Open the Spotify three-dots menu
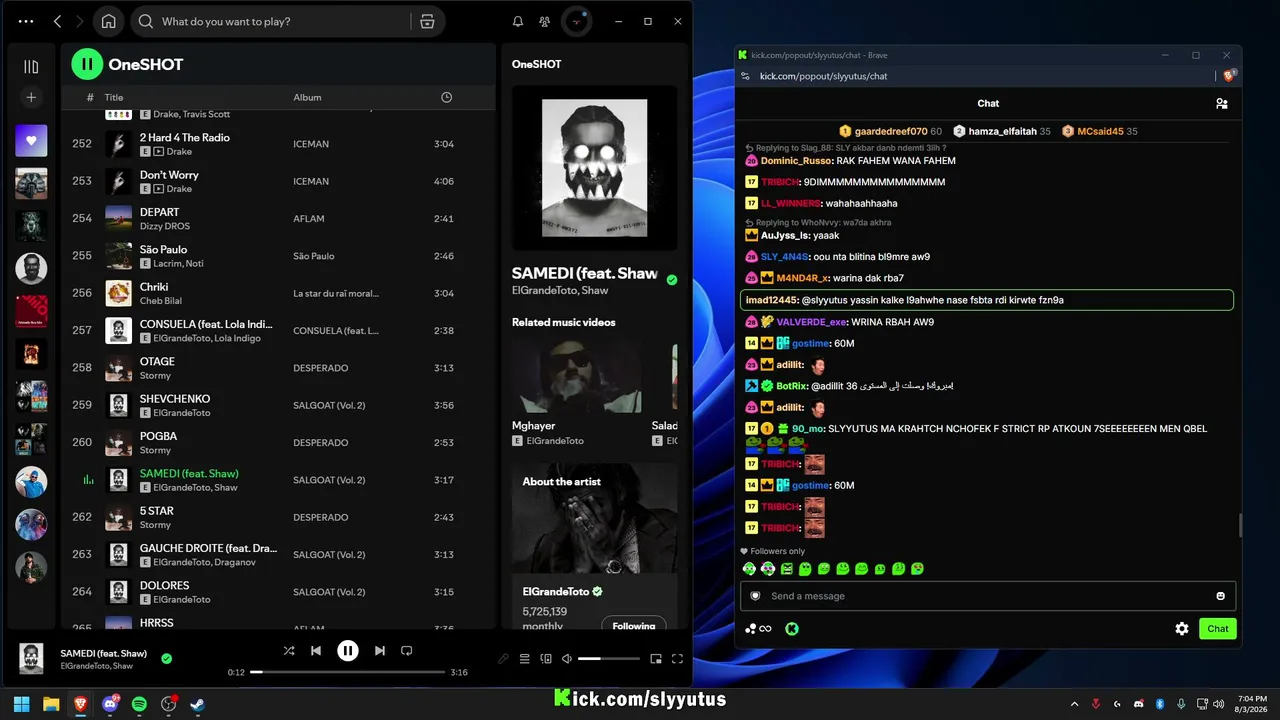This screenshot has height=720, width=1280. click(26, 21)
